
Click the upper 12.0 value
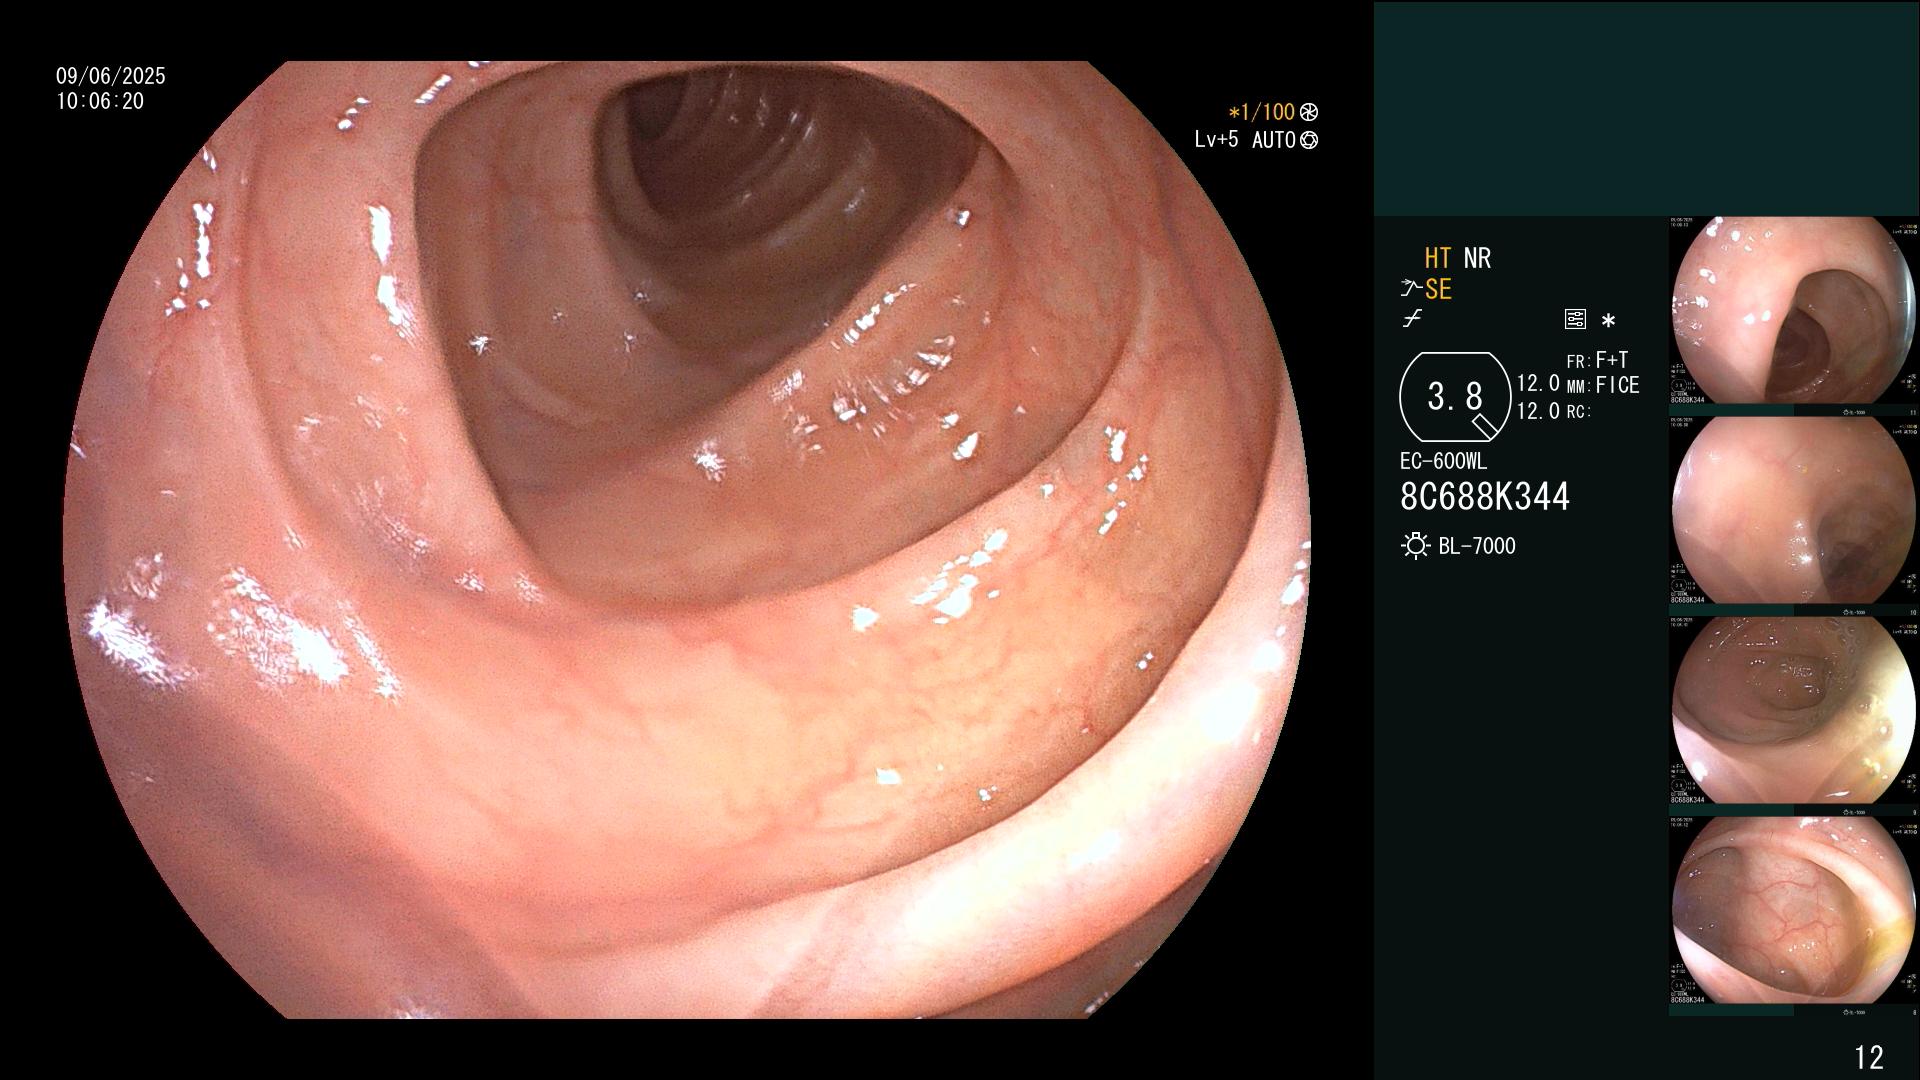pyautogui.click(x=1538, y=384)
